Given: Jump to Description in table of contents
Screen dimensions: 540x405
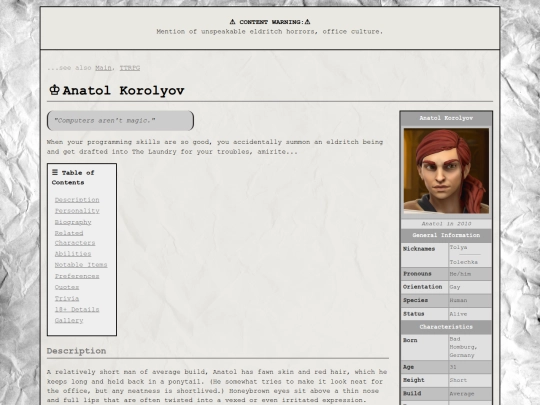Looking at the screenshot, I should coord(77,200).
